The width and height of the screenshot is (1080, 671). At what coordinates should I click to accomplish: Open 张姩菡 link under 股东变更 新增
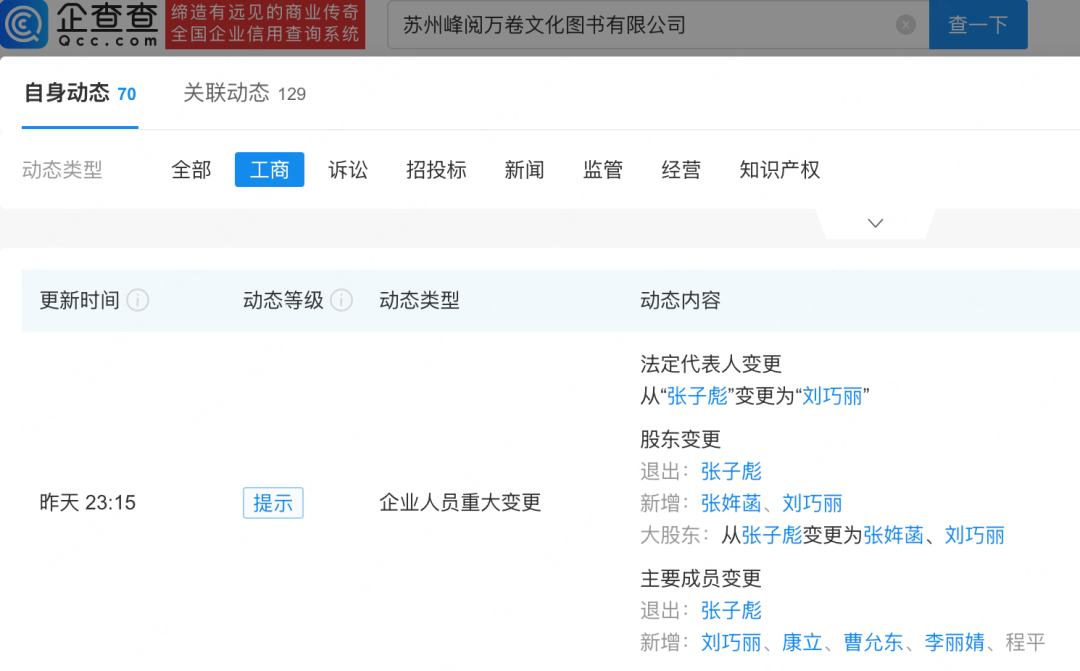(x=731, y=504)
